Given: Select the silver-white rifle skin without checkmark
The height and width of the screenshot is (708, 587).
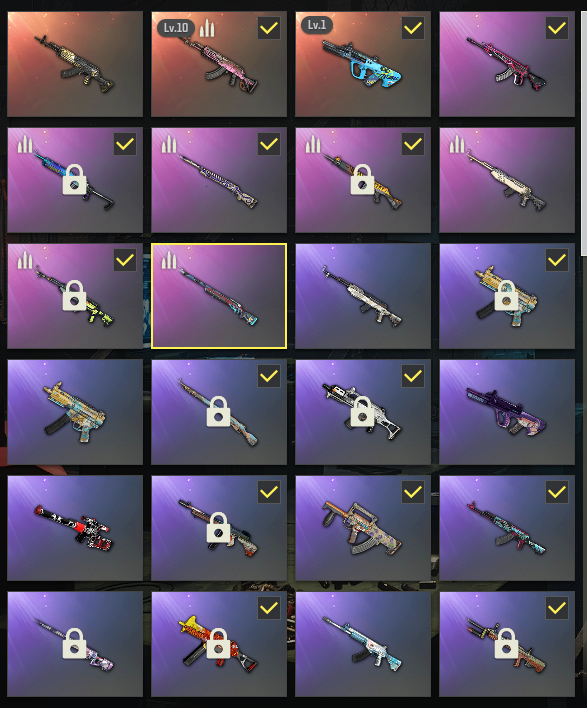Looking at the screenshot, I should point(363,296).
